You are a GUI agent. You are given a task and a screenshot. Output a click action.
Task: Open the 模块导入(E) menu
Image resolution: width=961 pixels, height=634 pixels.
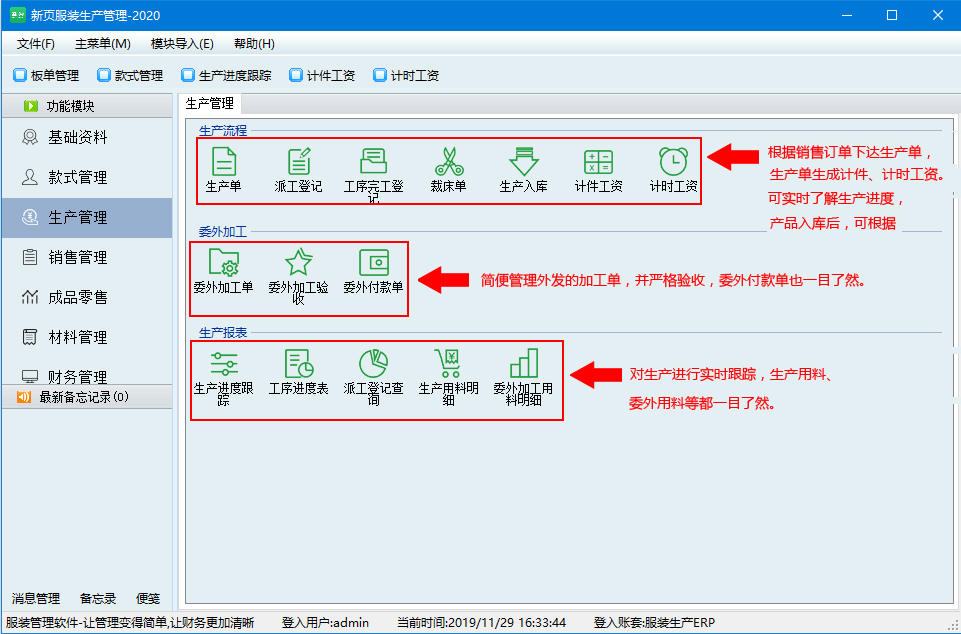coord(182,44)
